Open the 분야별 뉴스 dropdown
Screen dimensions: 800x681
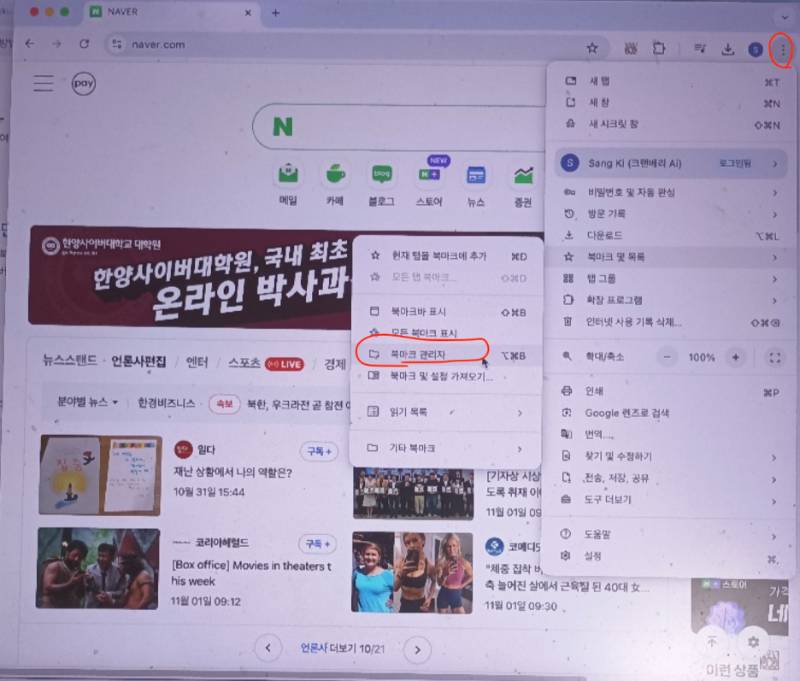[x=88, y=402]
